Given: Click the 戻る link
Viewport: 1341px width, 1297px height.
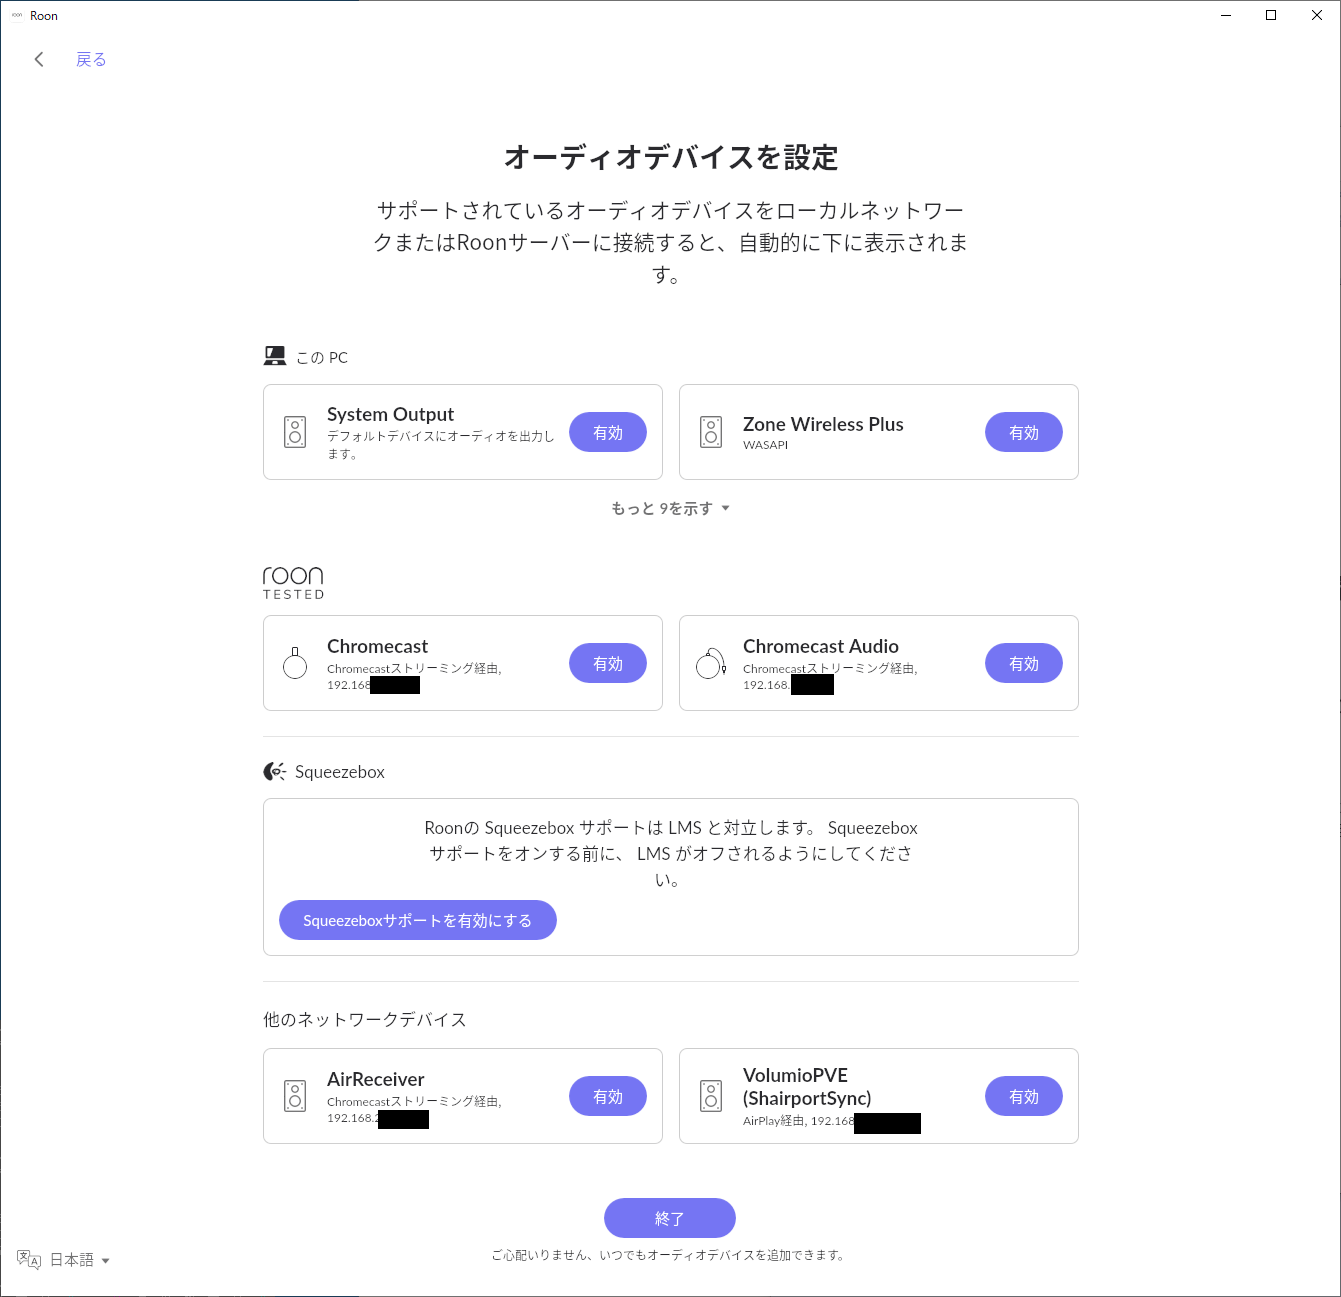Looking at the screenshot, I should click(91, 60).
